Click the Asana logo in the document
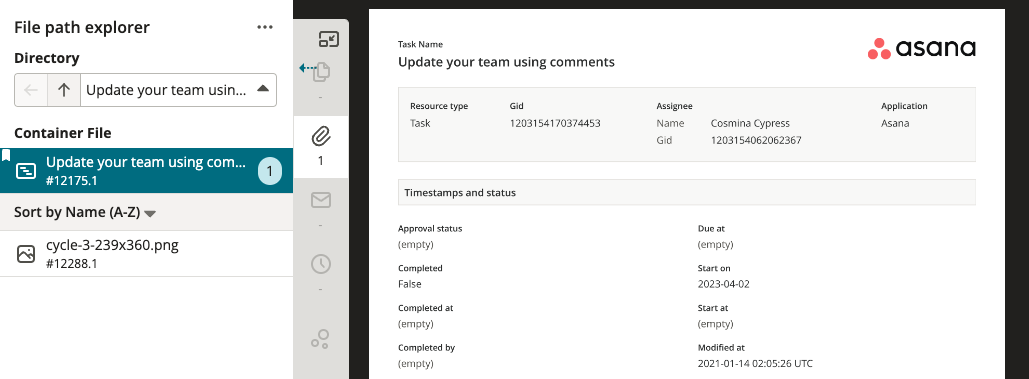Image resolution: width=1029 pixels, height=379 pixels. 921,49
